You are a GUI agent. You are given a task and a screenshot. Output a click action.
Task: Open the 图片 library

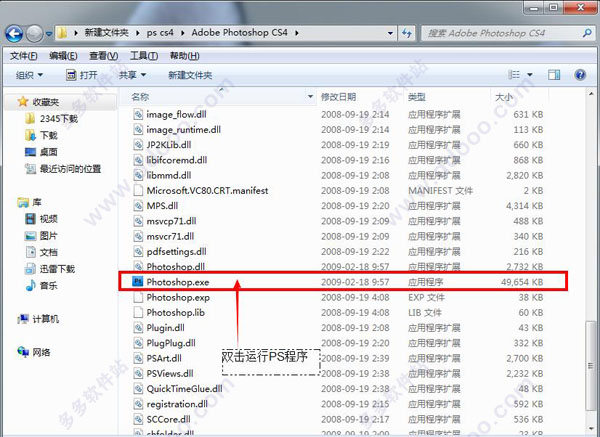pyautogui.click(x=49, y=236)
